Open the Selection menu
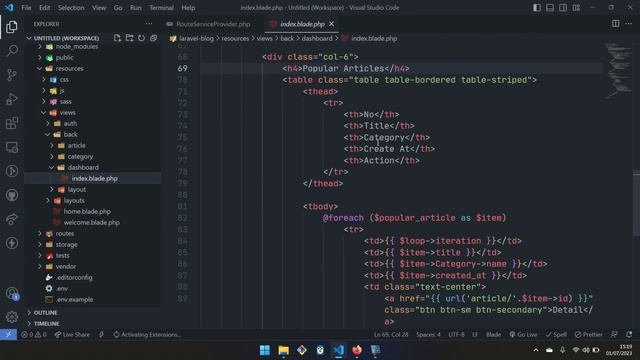Viewport: 640px width, 360px height. tap(71, 7)
